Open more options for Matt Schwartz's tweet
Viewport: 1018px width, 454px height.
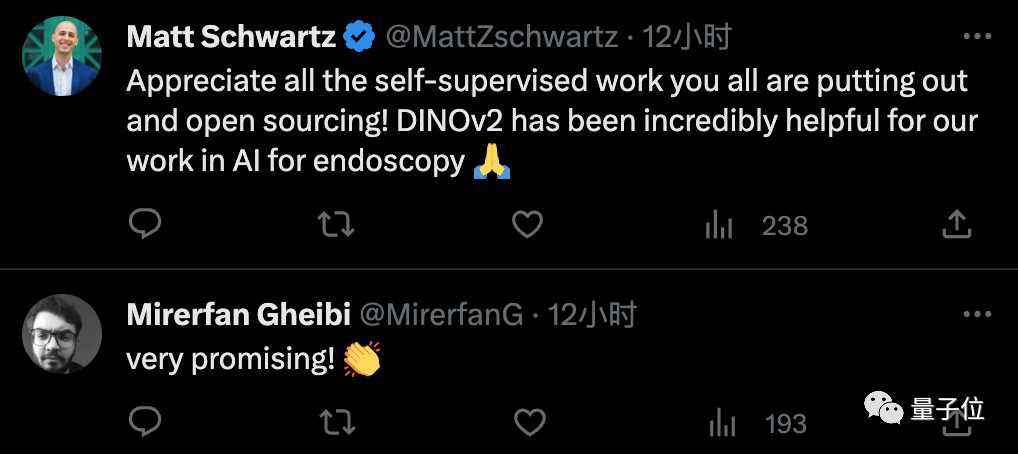(x=976, y=38)
